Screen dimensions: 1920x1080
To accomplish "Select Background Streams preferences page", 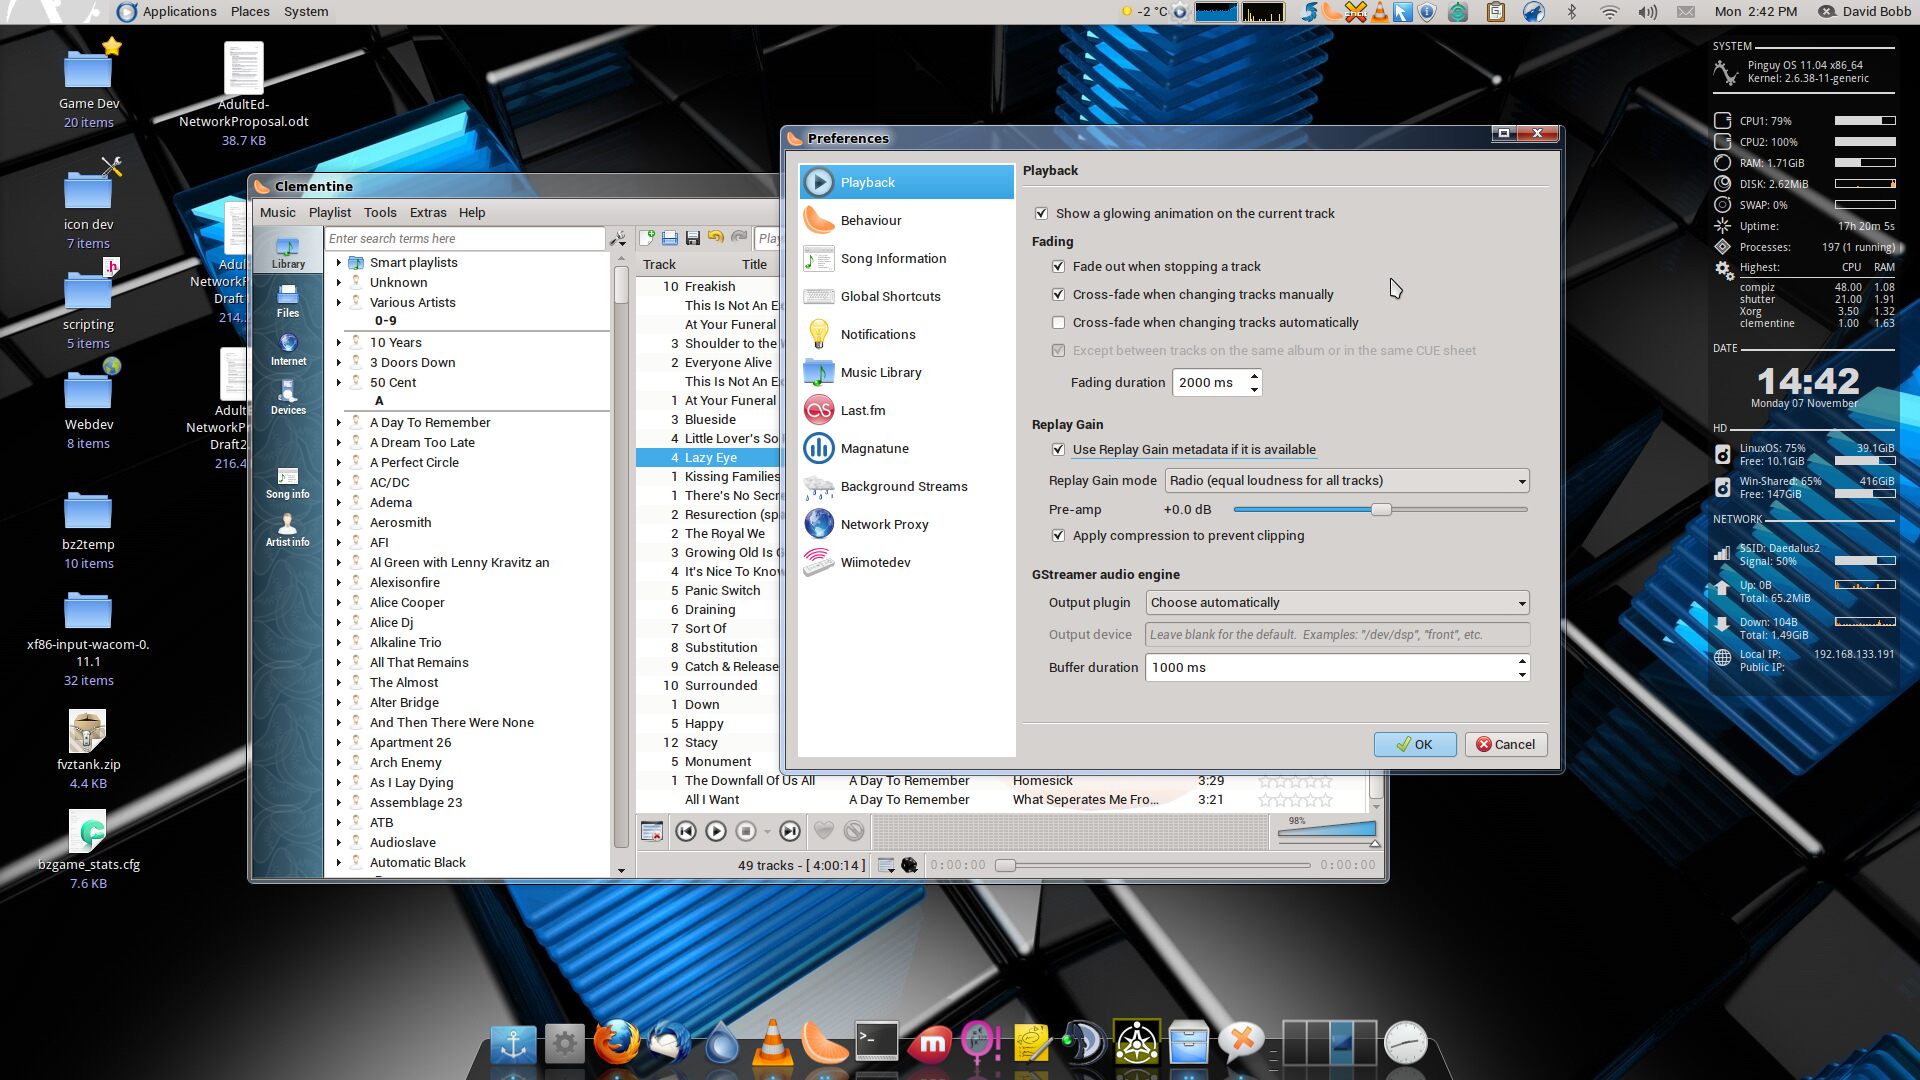I will [x=906, y=486].
